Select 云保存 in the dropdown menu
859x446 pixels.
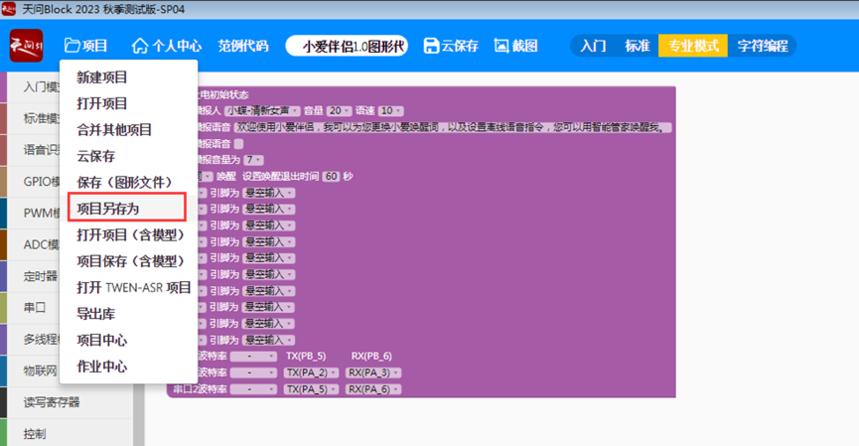click(96, 156)
